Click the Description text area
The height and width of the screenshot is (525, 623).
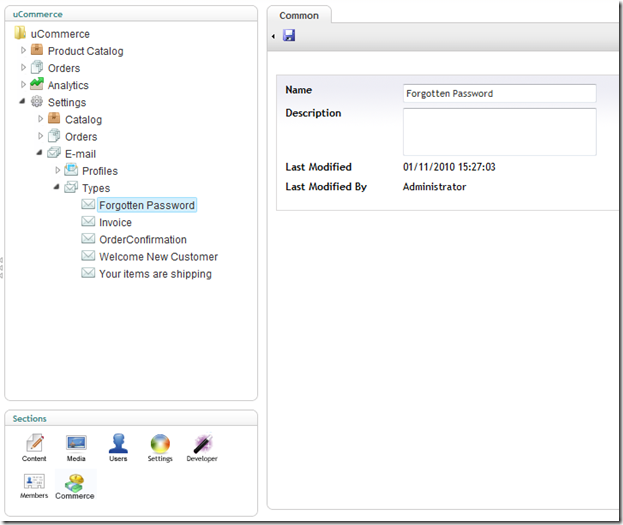tap(499, 132)
